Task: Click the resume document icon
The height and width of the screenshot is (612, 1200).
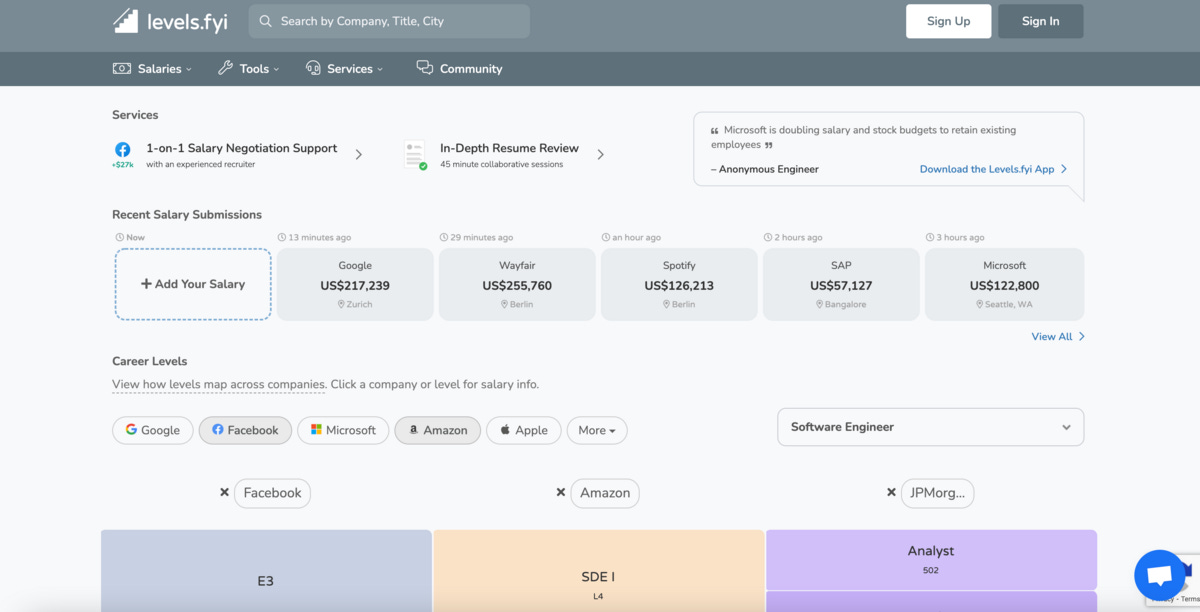Action: pos(415,154)
